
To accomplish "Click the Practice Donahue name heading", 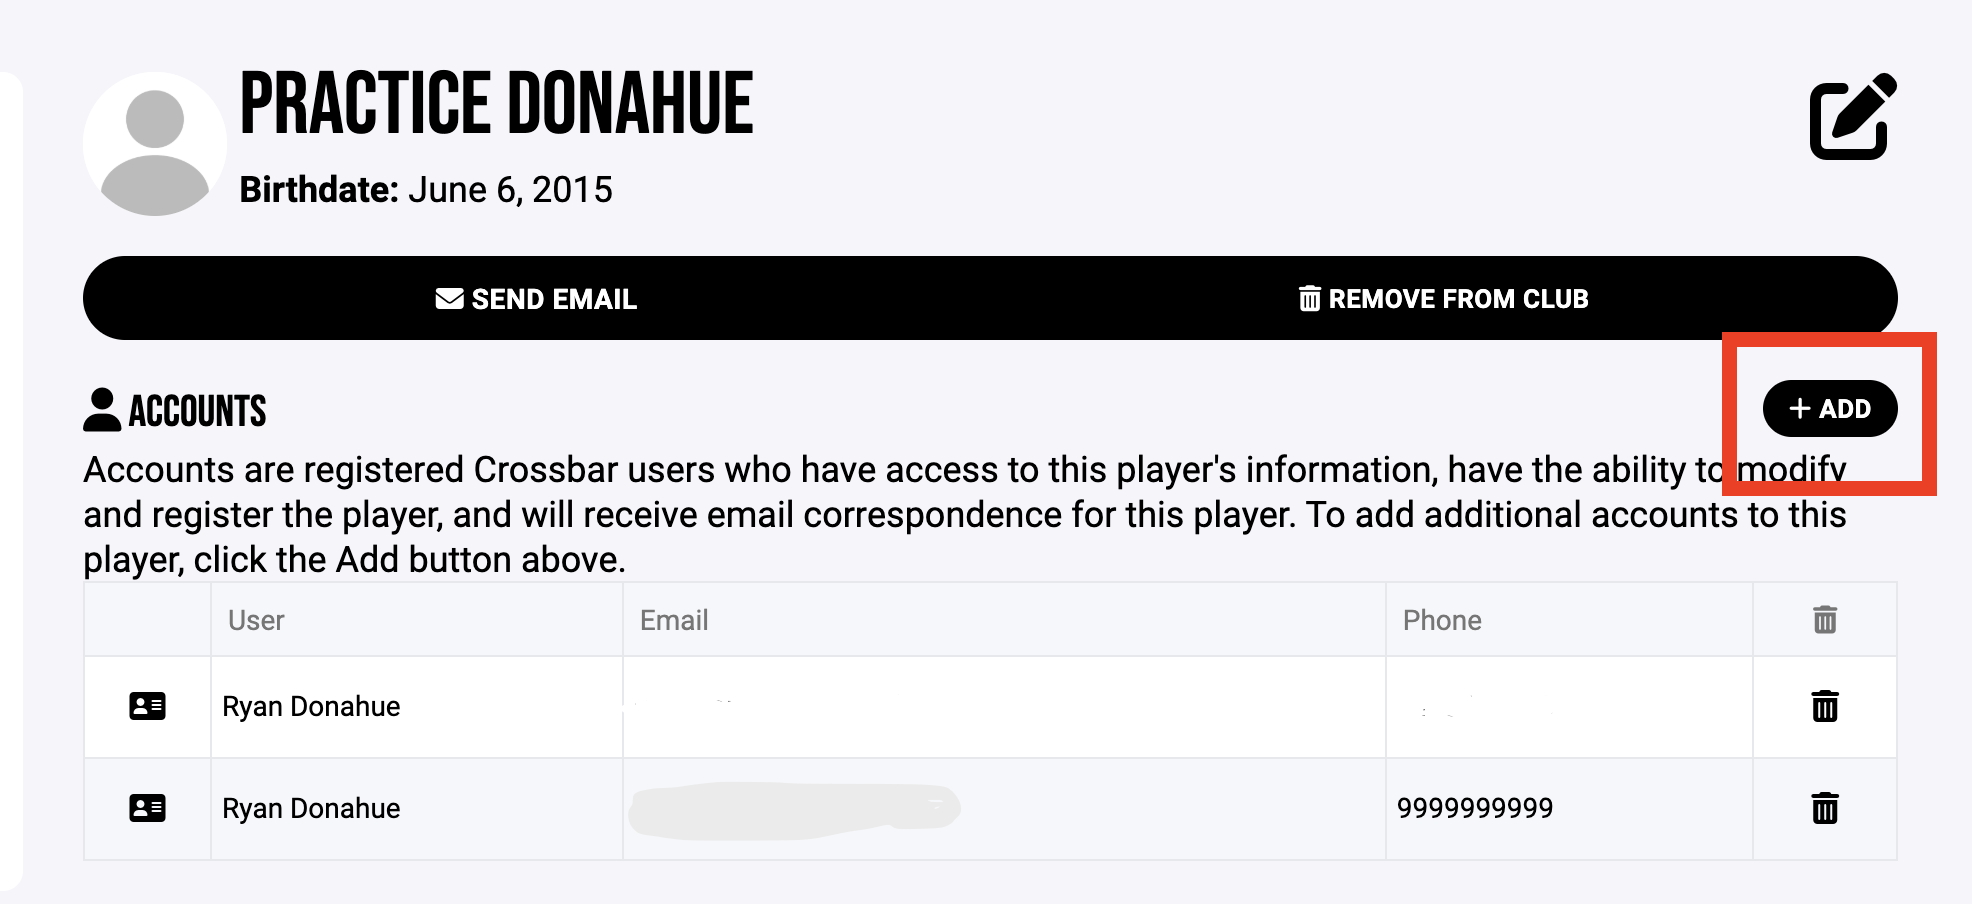I will click(x=496, y=104).
